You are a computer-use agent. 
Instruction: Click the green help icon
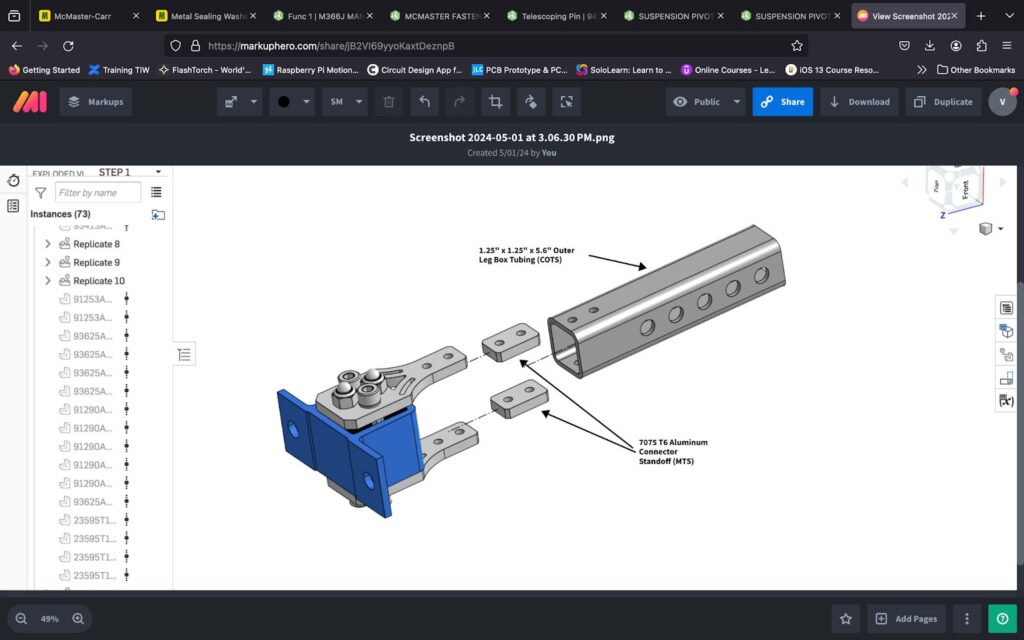point(1001,618)
